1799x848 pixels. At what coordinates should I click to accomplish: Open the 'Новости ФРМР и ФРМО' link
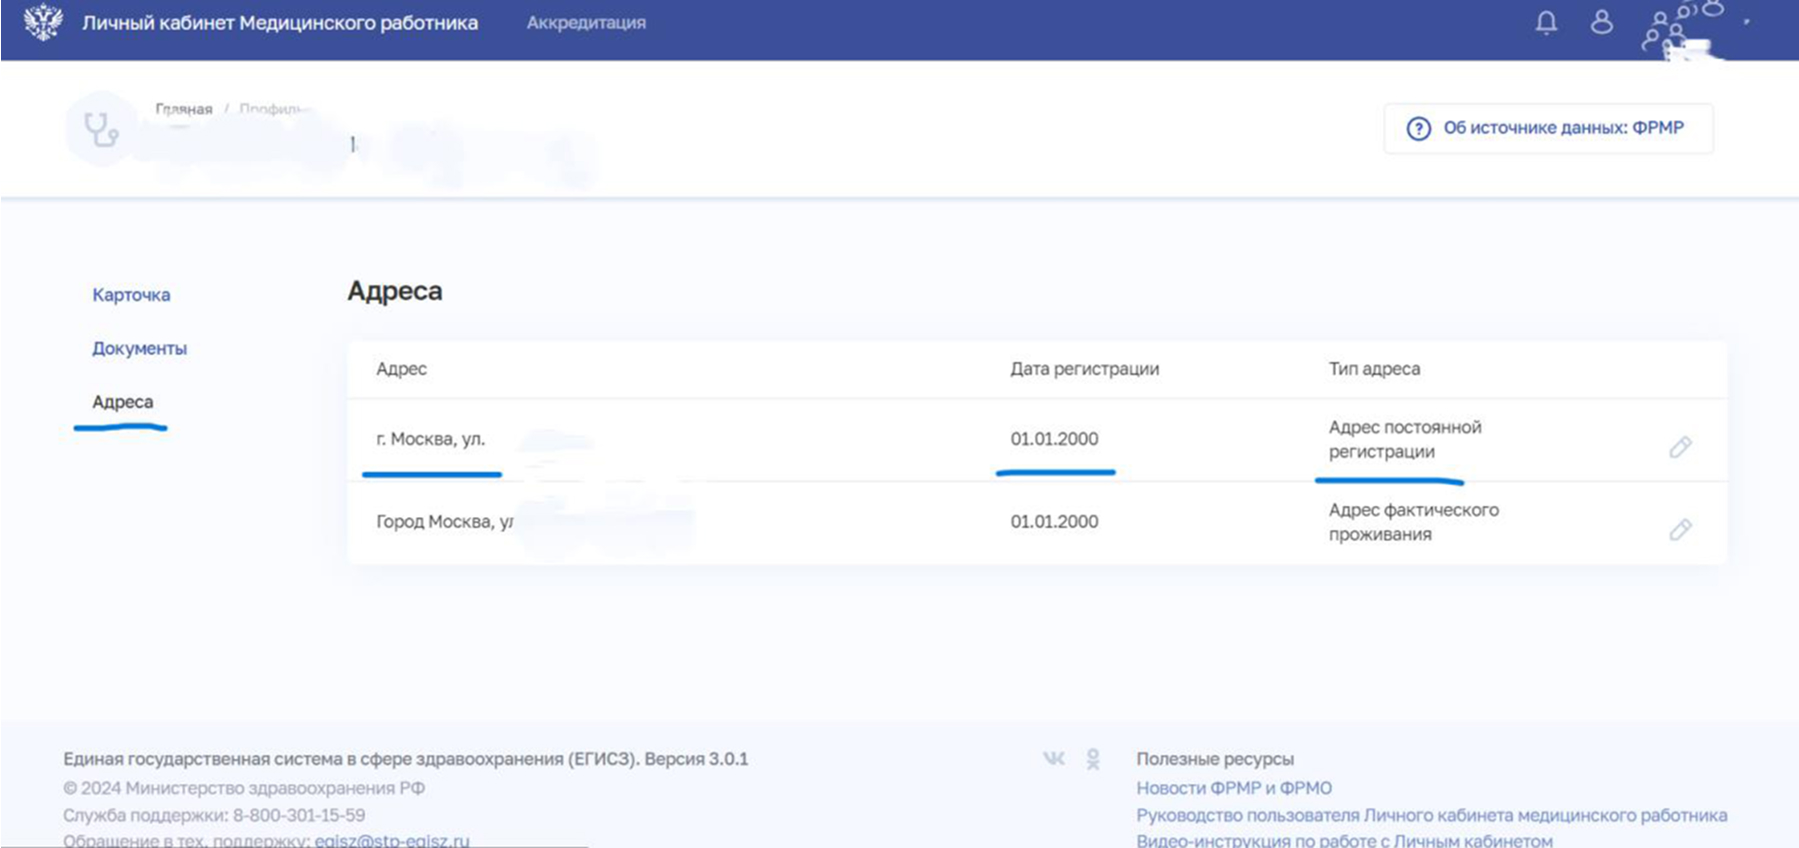(1234, 788)
